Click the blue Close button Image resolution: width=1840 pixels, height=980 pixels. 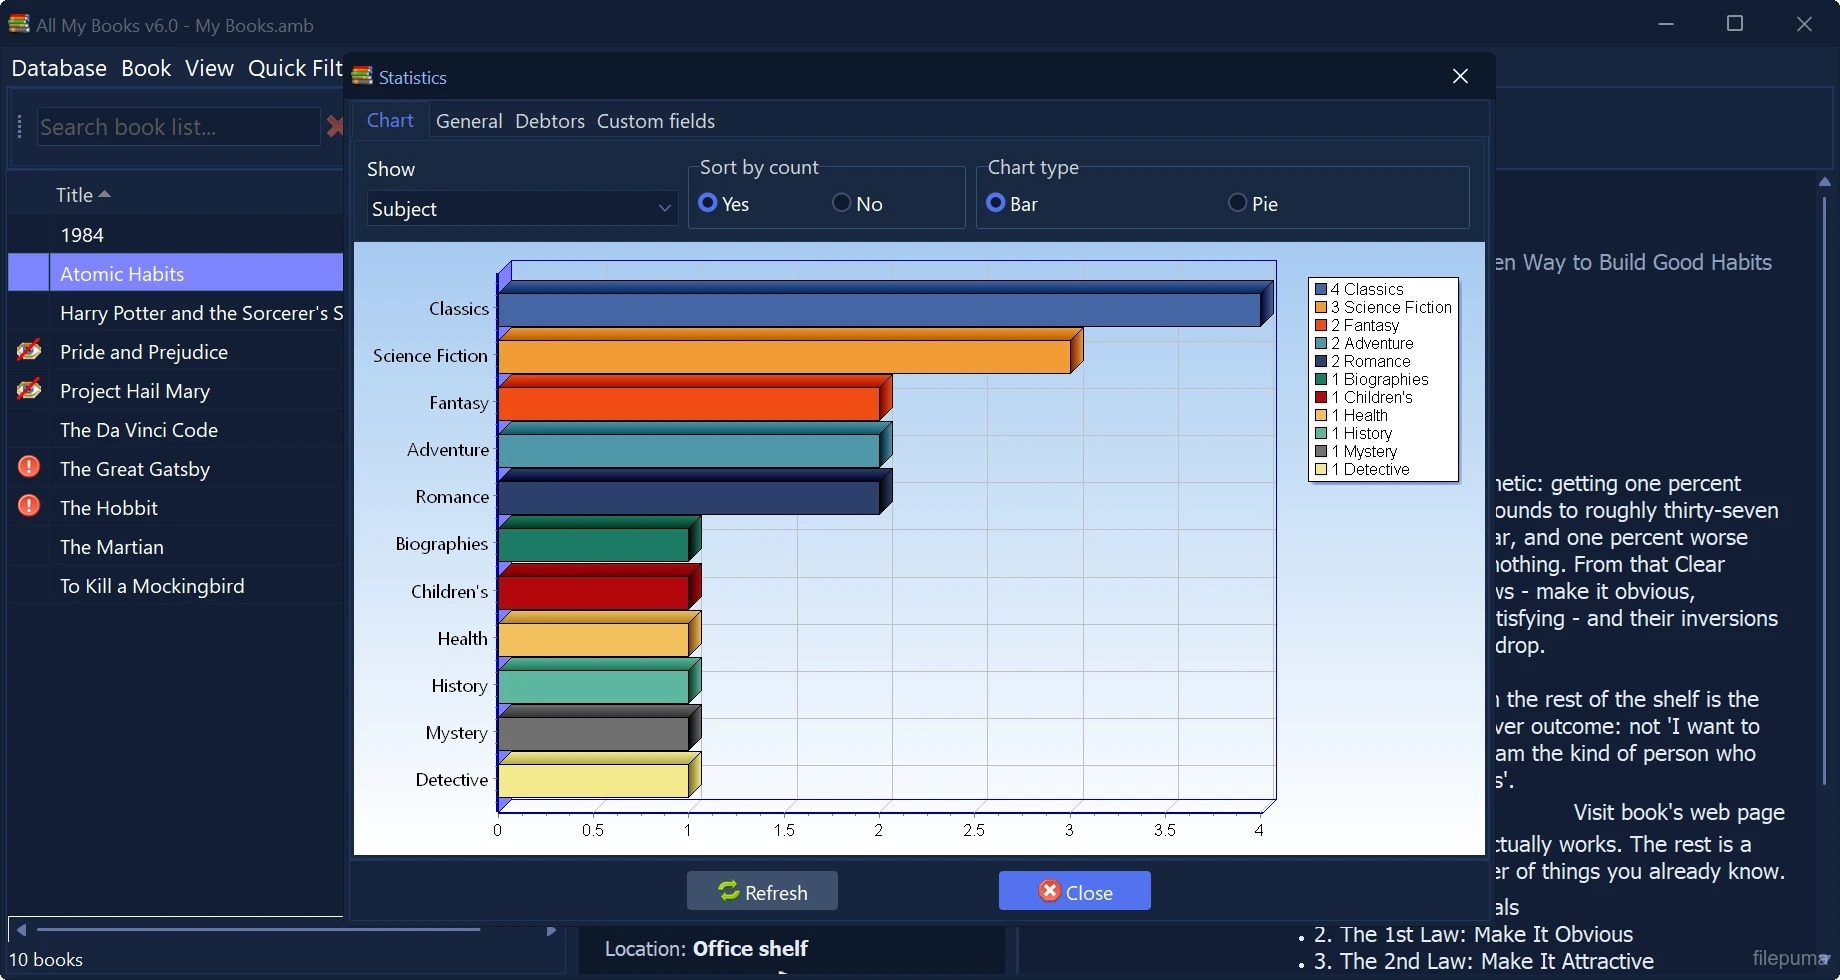click(x=1075, y=891)
